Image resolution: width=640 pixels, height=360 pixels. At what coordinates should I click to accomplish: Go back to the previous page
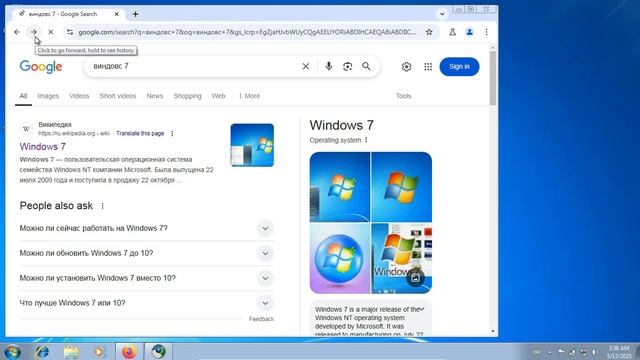[x=17, y=32]
